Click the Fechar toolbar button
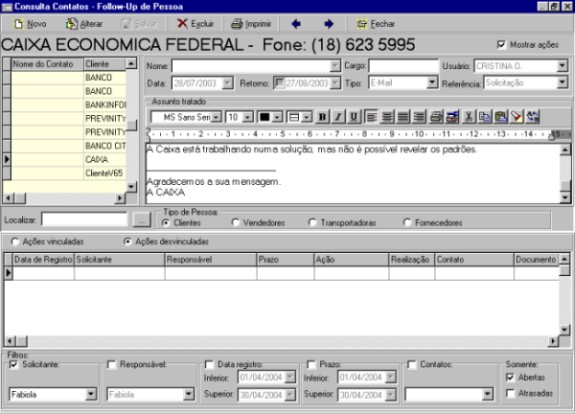This screenshot has width=575, height=414. point(376,24)
